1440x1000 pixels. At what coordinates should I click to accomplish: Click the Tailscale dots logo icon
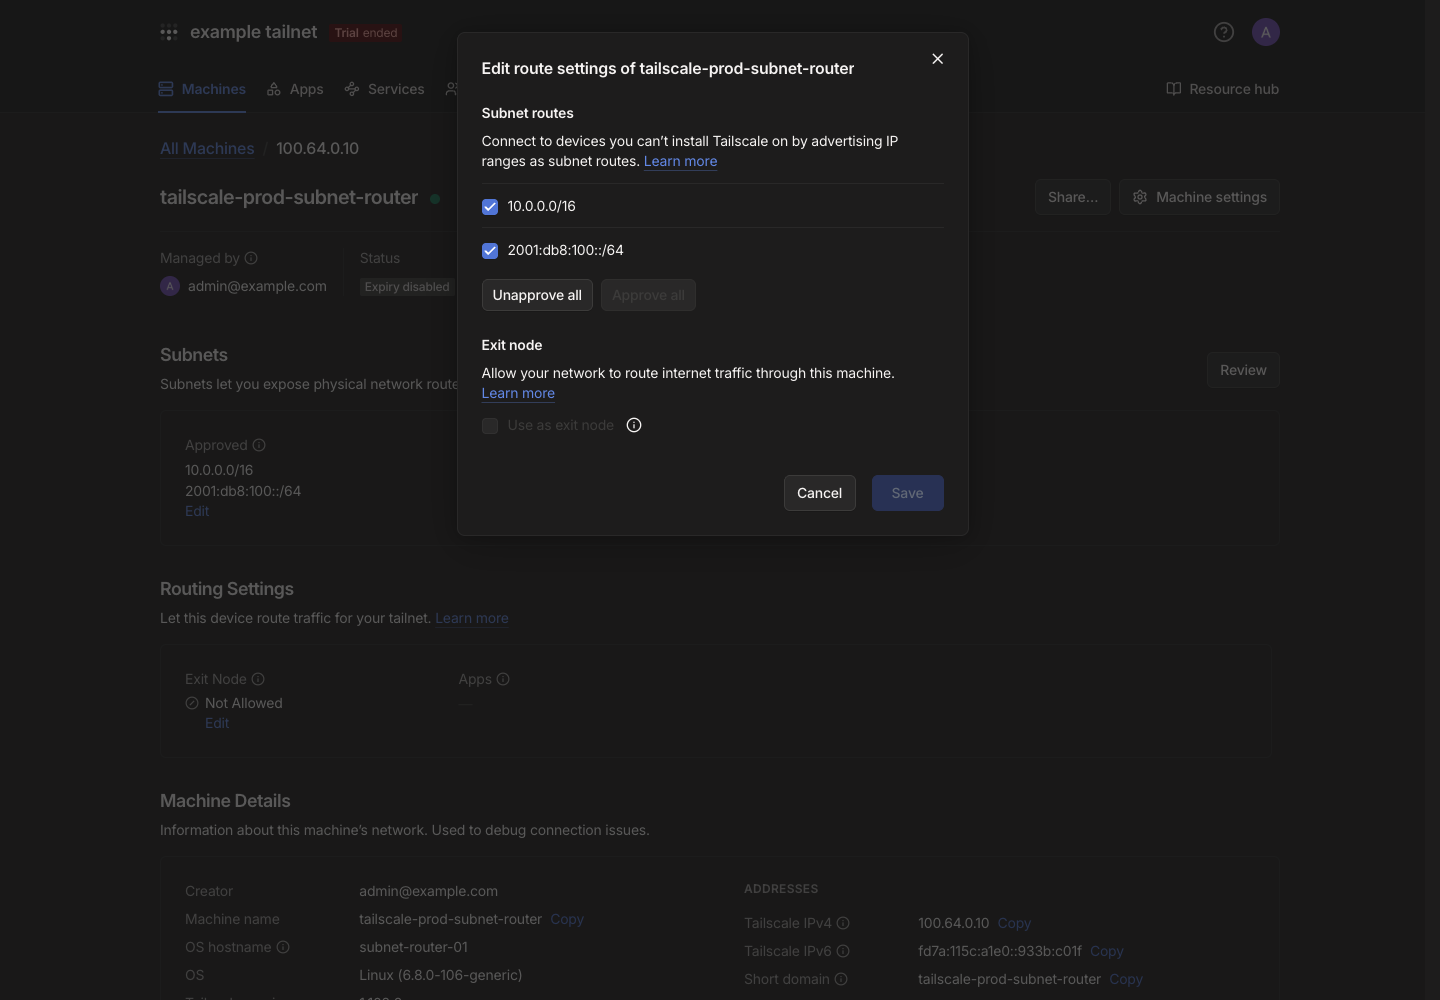[169, 33]
